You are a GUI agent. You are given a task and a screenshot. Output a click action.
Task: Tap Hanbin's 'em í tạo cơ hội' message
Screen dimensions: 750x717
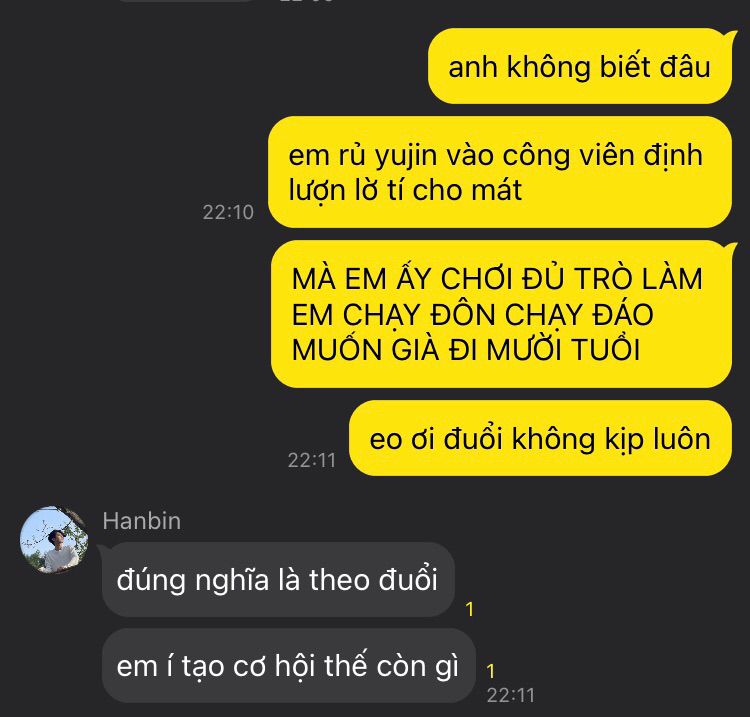[288, 665]
